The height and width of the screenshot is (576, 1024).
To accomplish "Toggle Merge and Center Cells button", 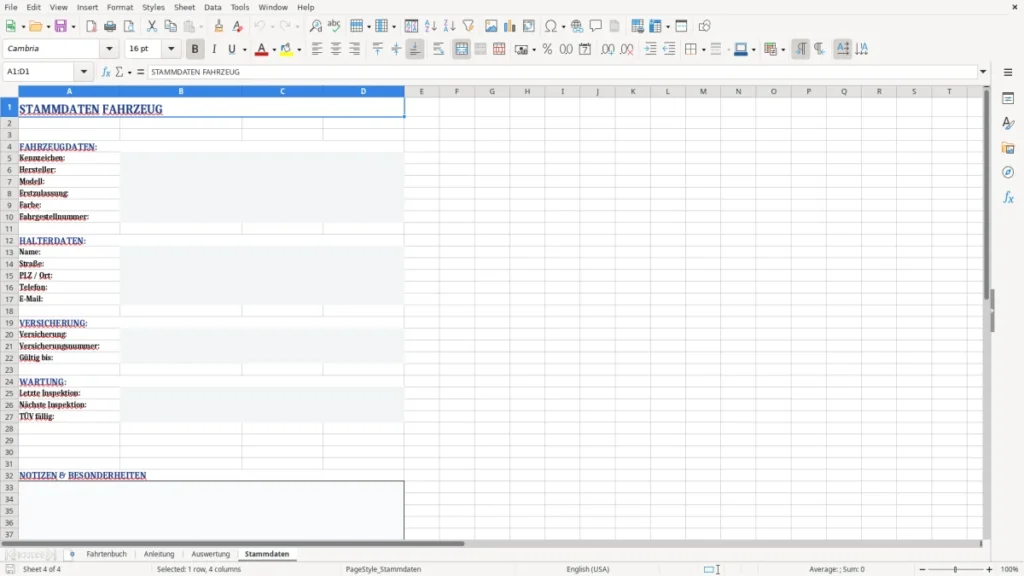I will pyautogui.click(x=461, y=49).
